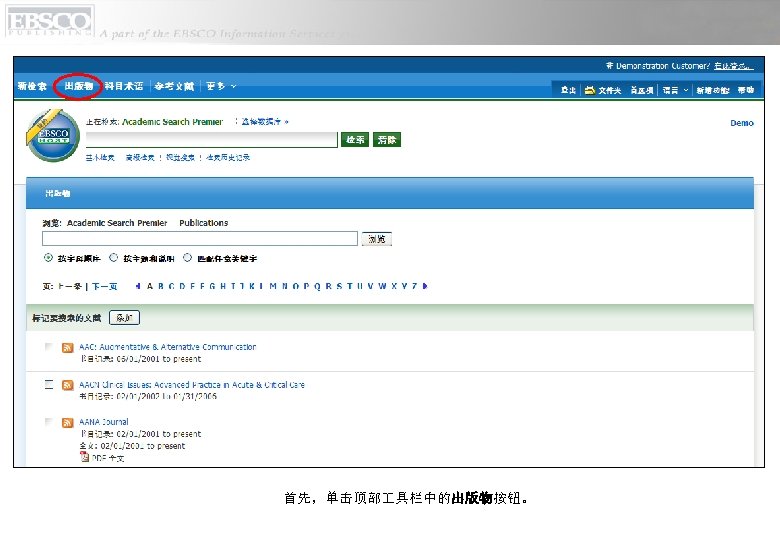The image size is (780, 540).
Task: Click the EBSCO Publishing logo in header
Action: tap(49, 21)
